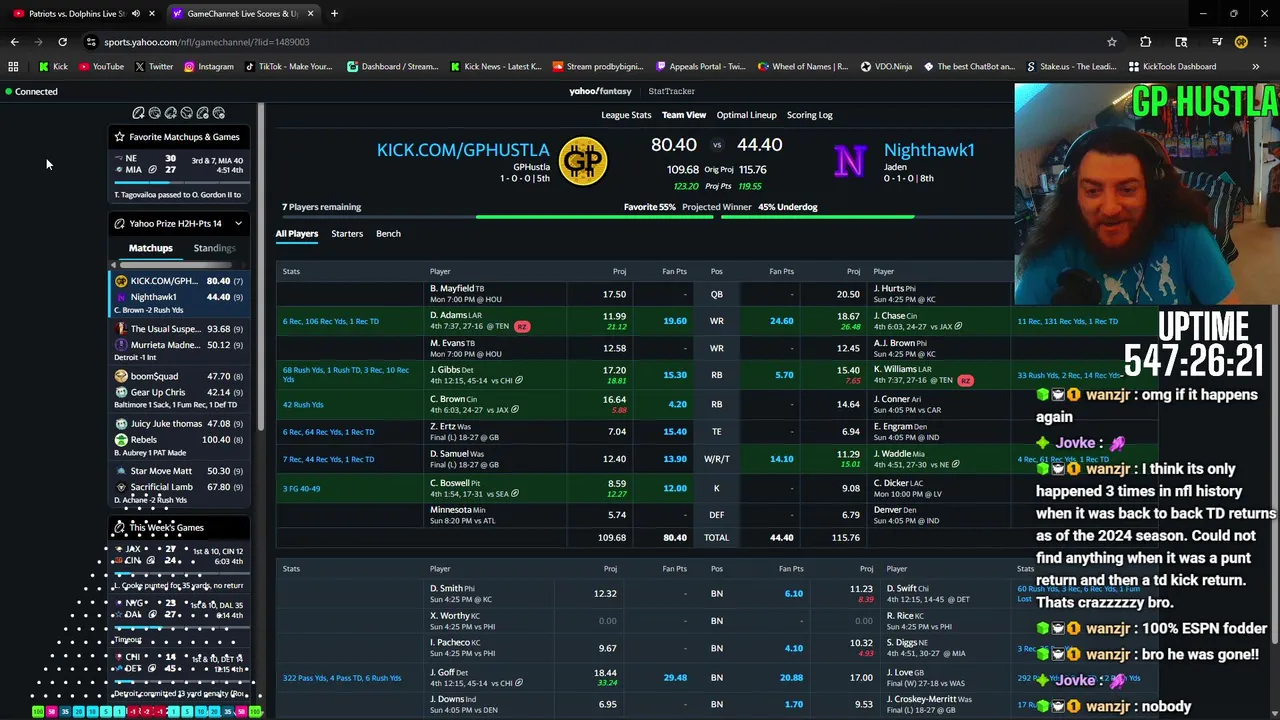The width and height of the screenshot is (1280, 720).
Task: Click the first football league icon above sidebar
Action: tap(138, 113)
